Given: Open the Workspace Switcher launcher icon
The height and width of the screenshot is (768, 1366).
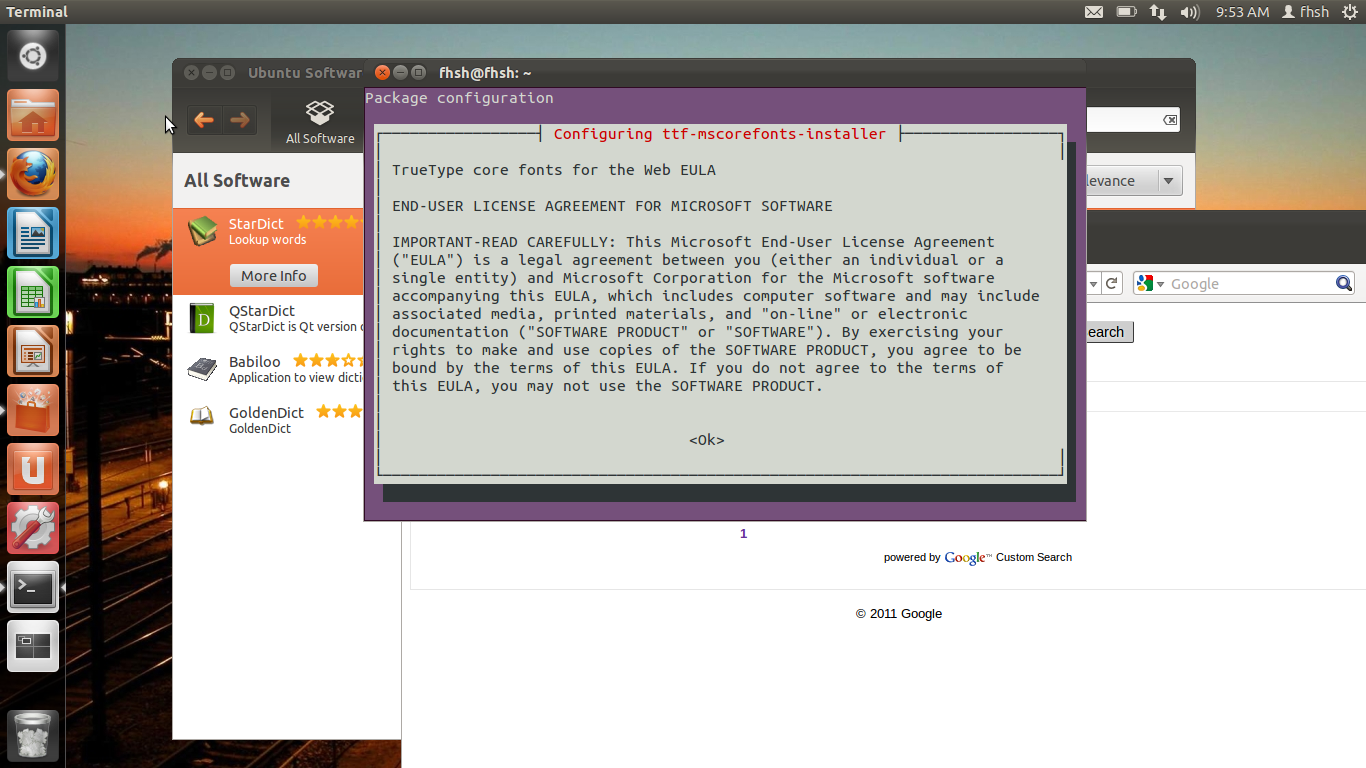Looking at the screenshot, I should click(x=33, y=646).
